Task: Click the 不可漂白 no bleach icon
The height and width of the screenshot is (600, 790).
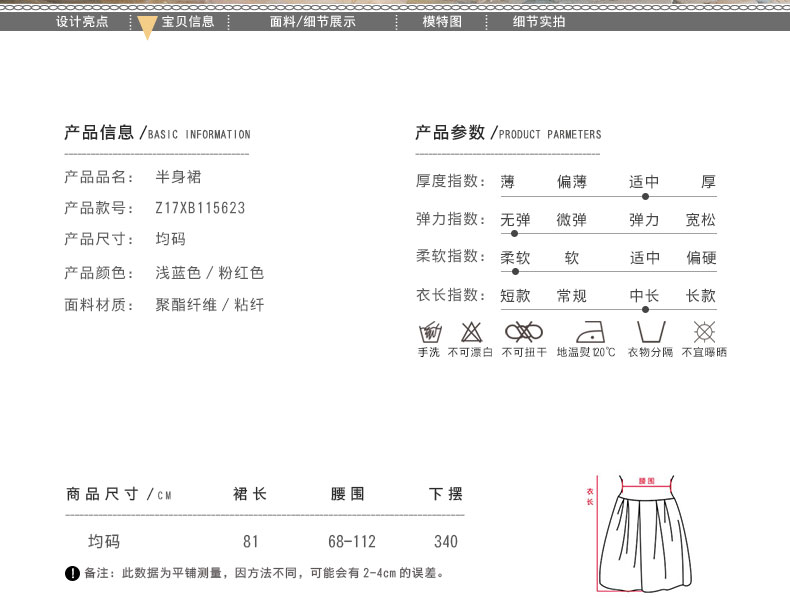Action: (472, 332)
